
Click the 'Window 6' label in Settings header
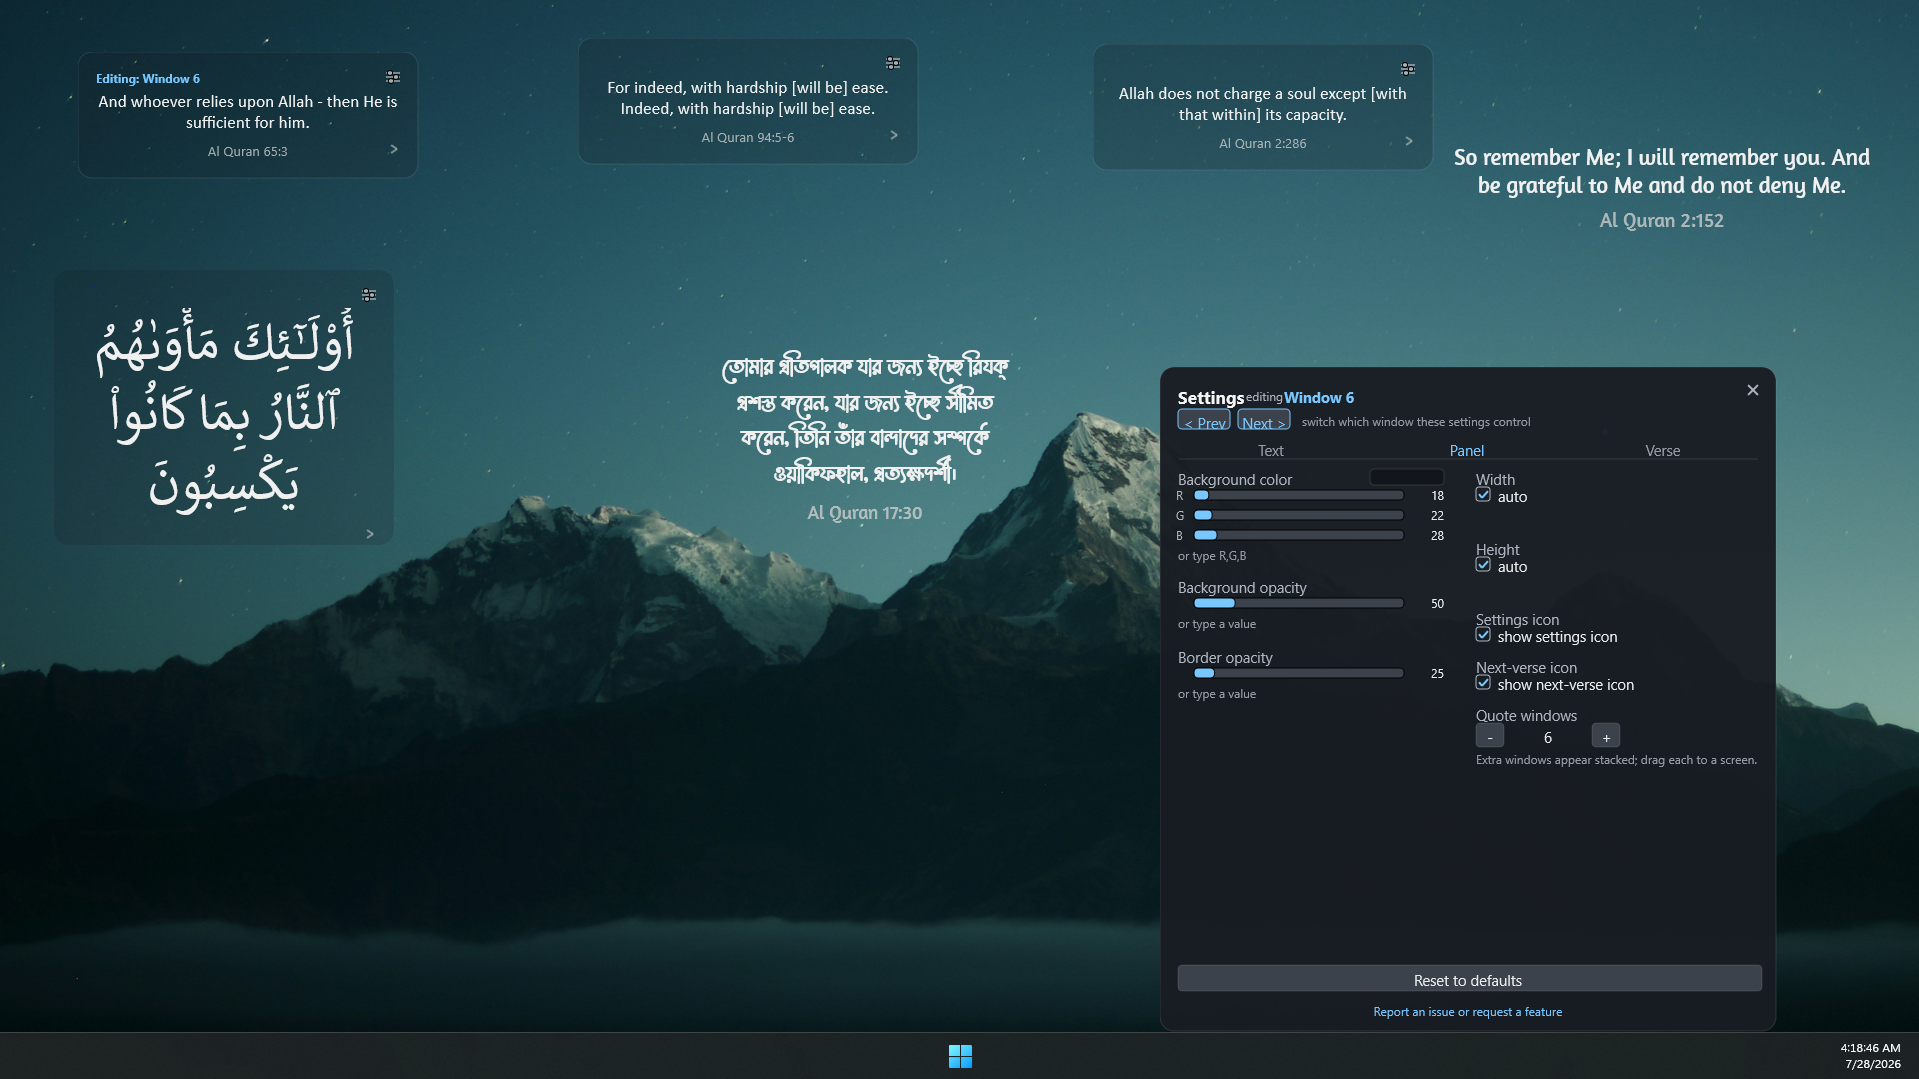1319,398
